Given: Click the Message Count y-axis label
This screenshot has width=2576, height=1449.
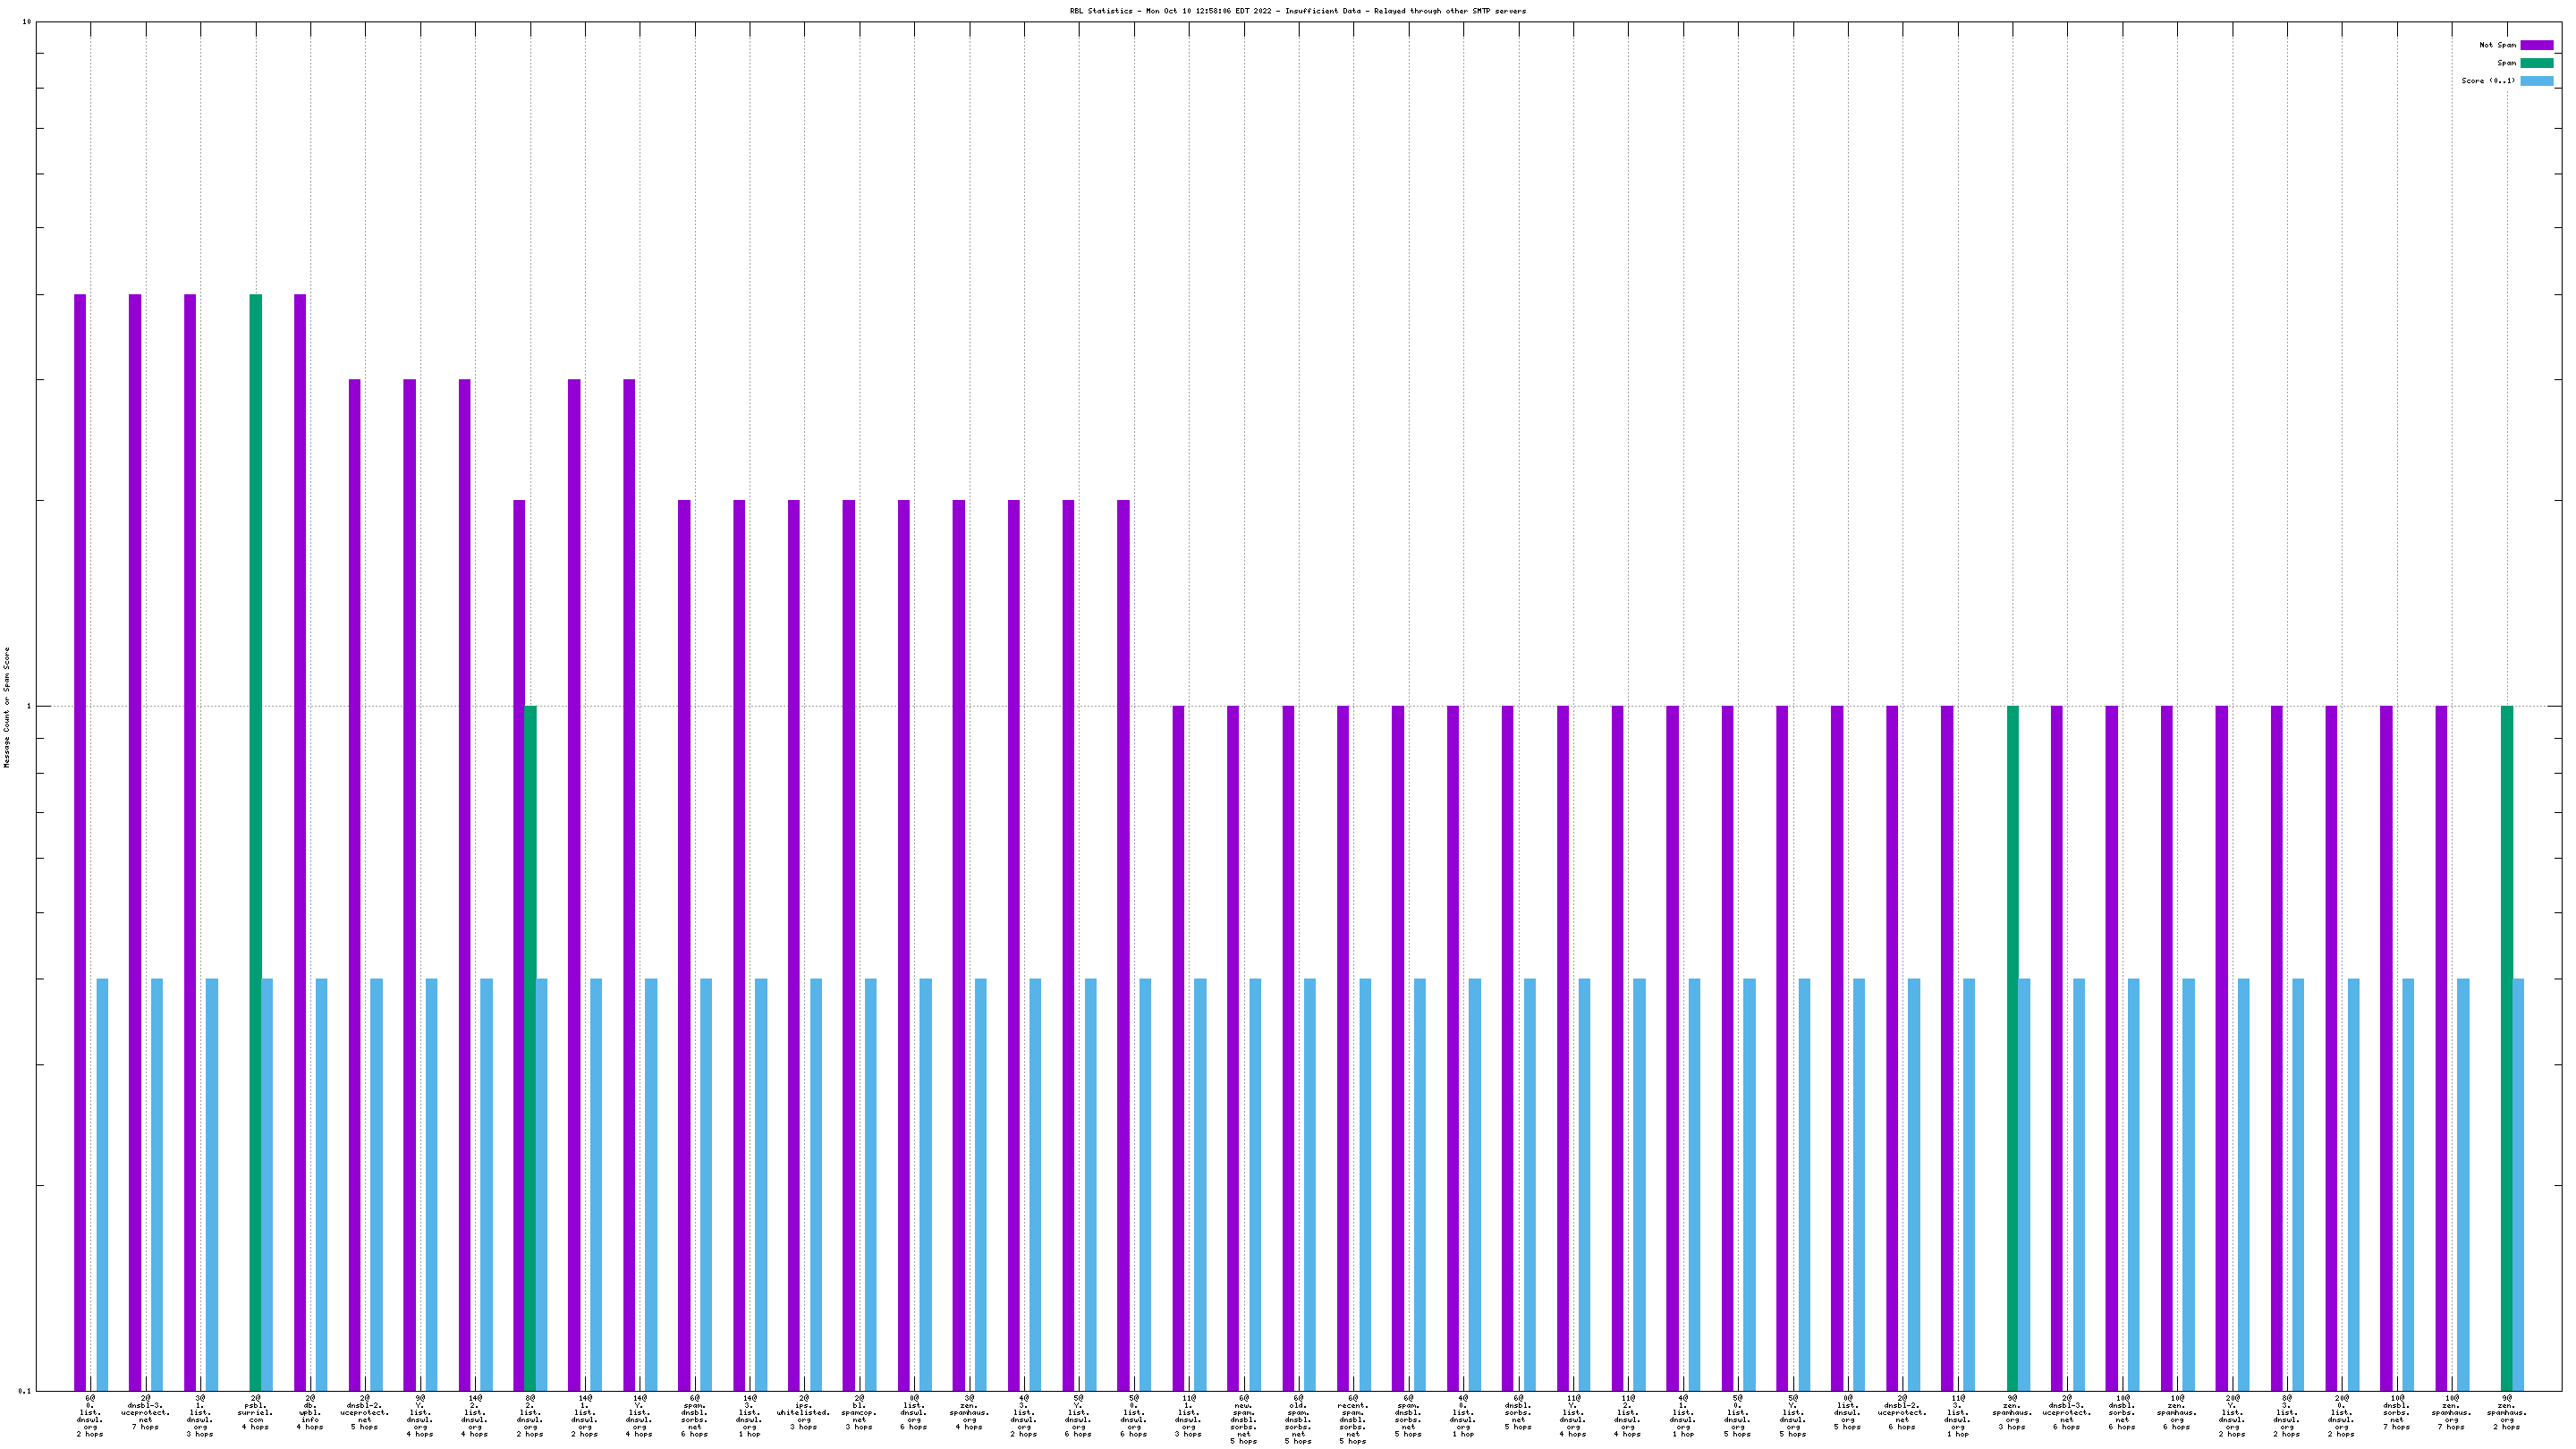Looking at the screenshot, I should 7,706.
